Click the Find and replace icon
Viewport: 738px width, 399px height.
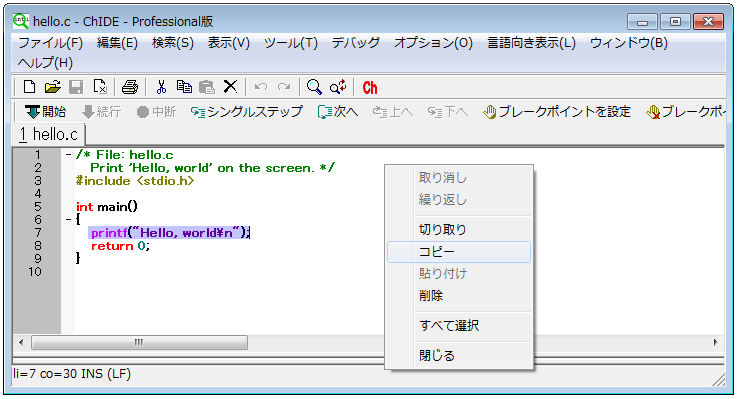pyautogui.click(x=338, y=87)
